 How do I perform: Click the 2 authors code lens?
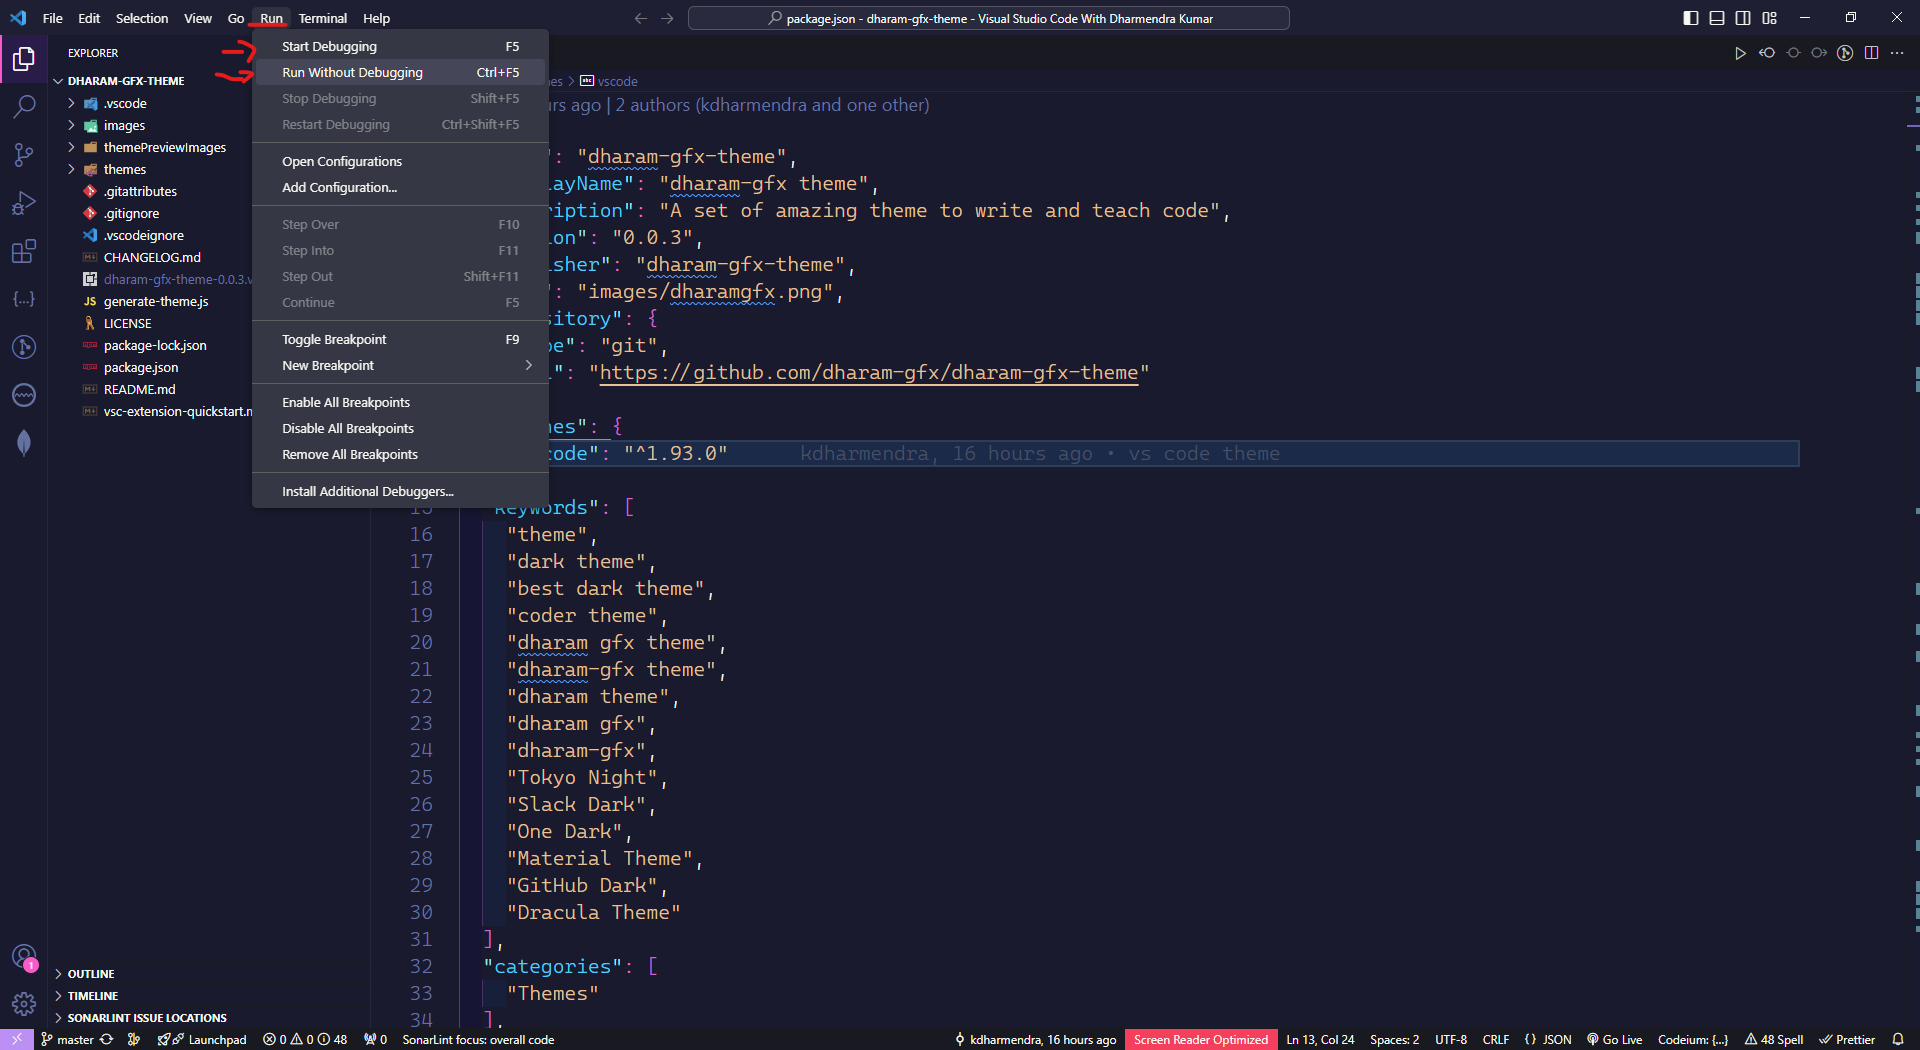[x=772, y=105]
